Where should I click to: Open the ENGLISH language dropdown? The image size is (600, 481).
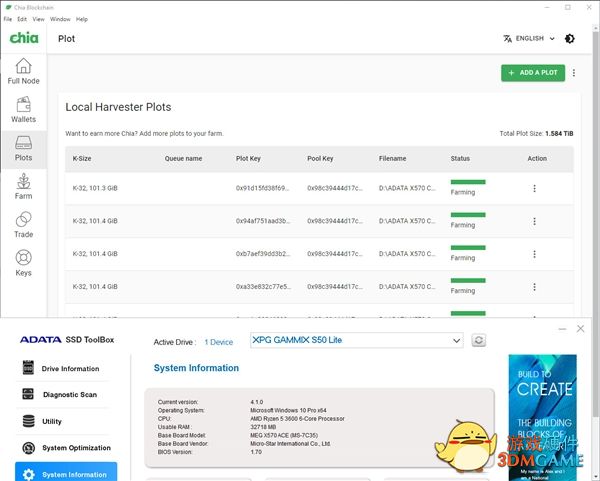[x=529, y=39]
